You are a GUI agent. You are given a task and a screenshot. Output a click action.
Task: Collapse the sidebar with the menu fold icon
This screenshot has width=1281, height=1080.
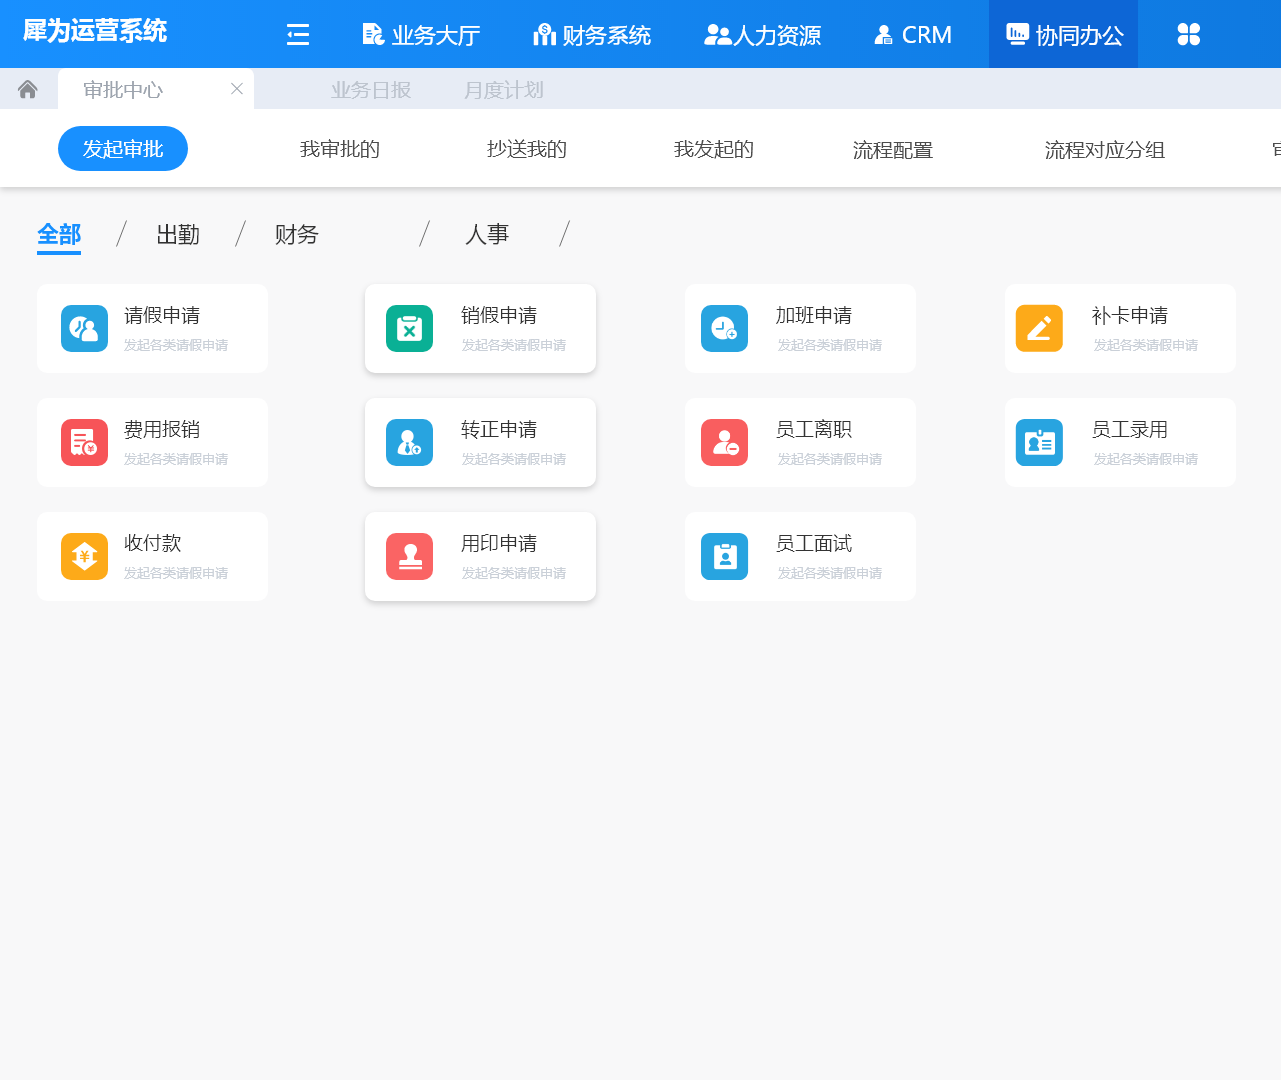pyautogui.click(x=298, y=35)
